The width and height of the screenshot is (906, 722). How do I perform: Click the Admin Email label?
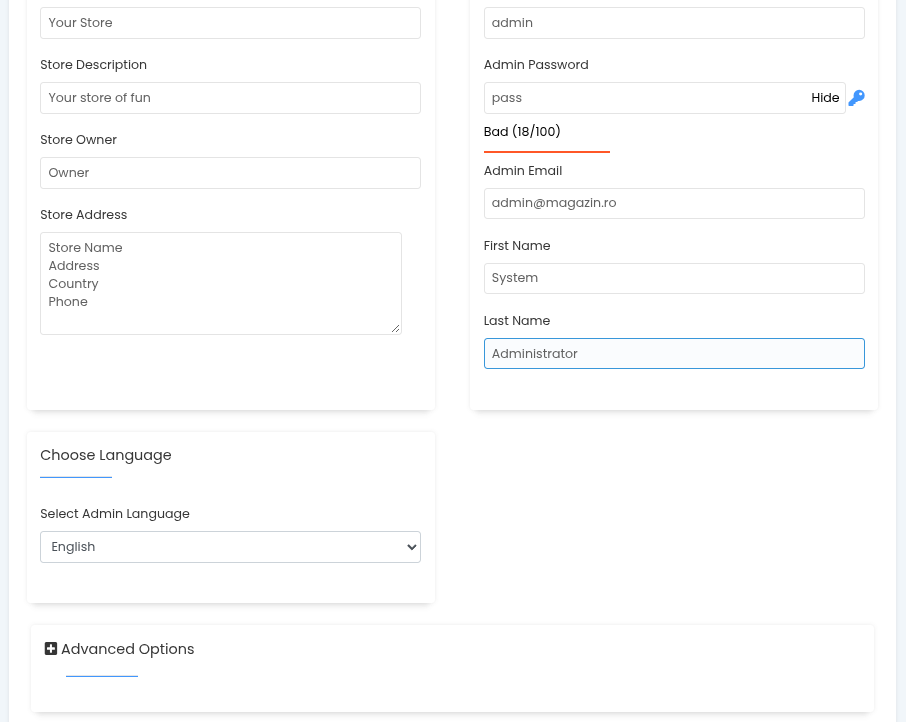(523, 171)
